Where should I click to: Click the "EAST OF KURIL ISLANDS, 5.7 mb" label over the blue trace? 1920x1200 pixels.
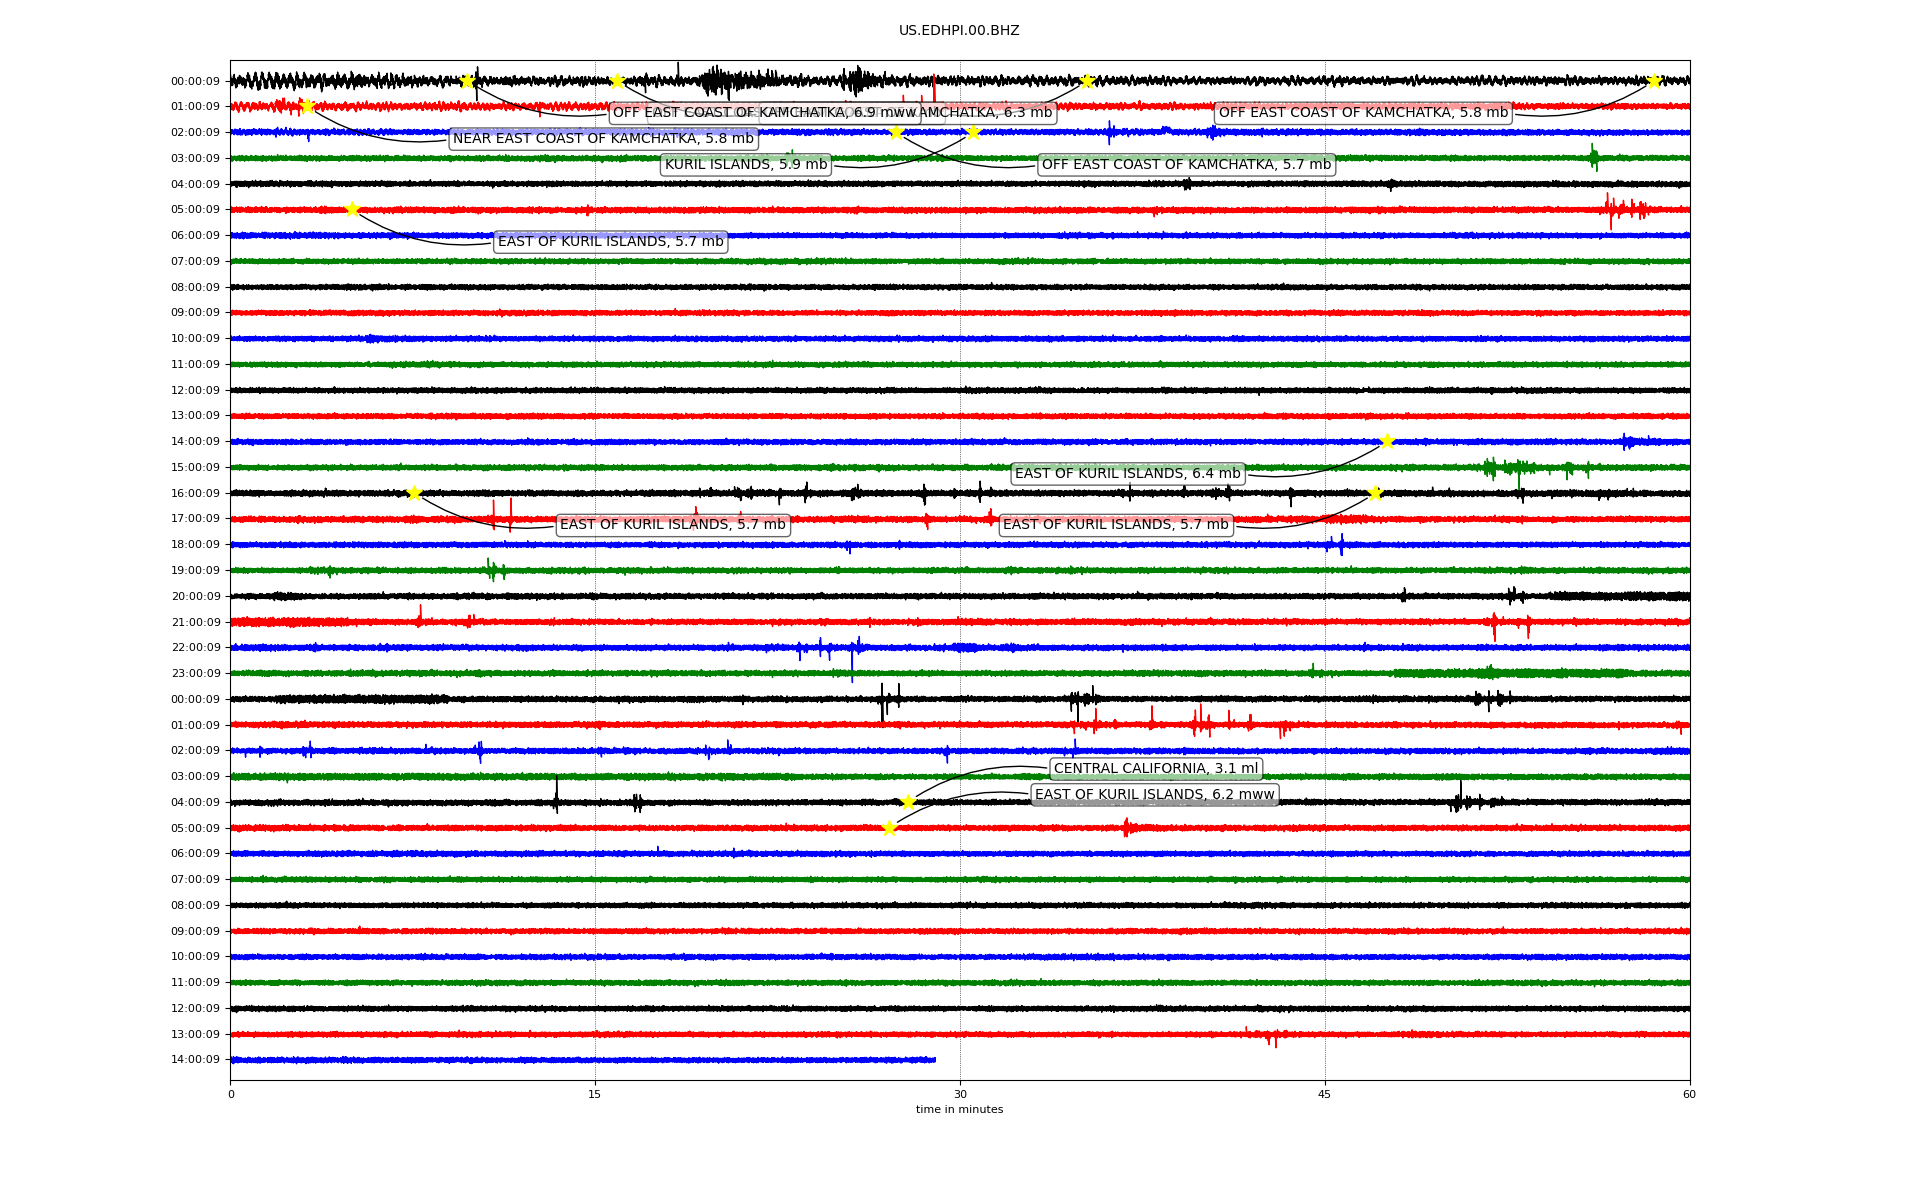pyautogui.click(x=611, y=242)
